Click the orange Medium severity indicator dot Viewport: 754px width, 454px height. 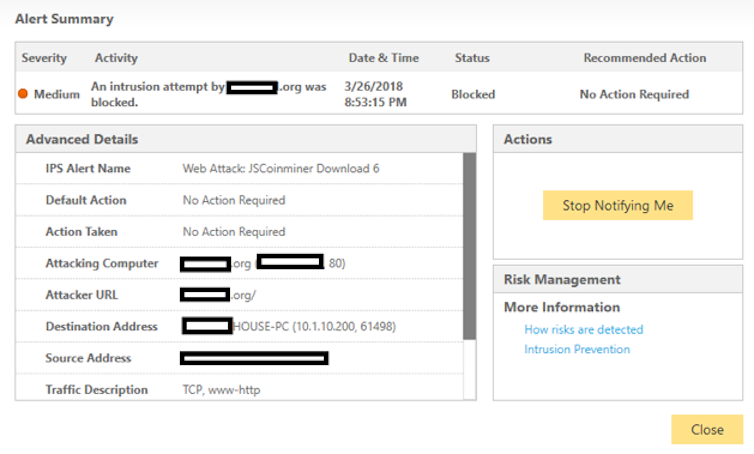[x=24, y=95]
